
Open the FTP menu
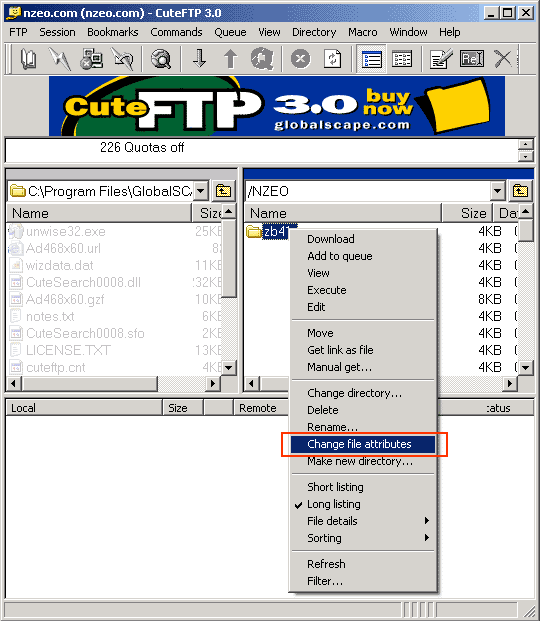coord(18,32)
